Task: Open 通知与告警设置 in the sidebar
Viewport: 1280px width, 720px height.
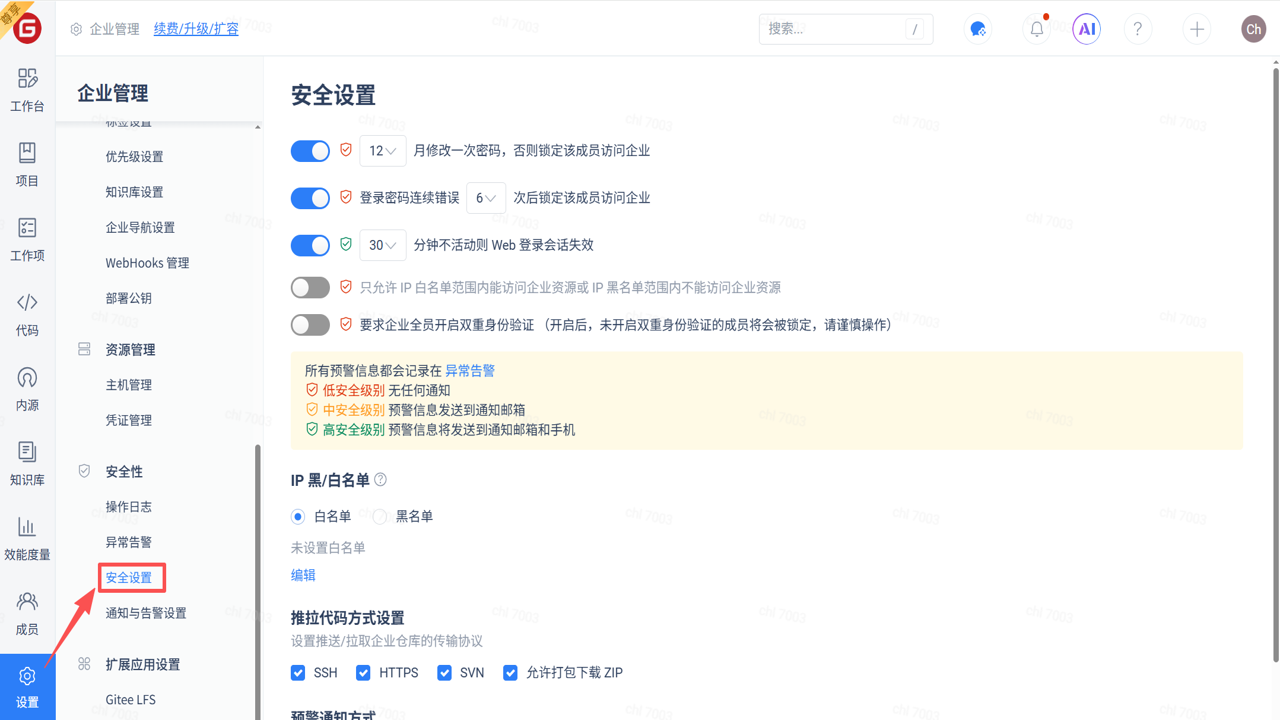Action: (146, 613)
